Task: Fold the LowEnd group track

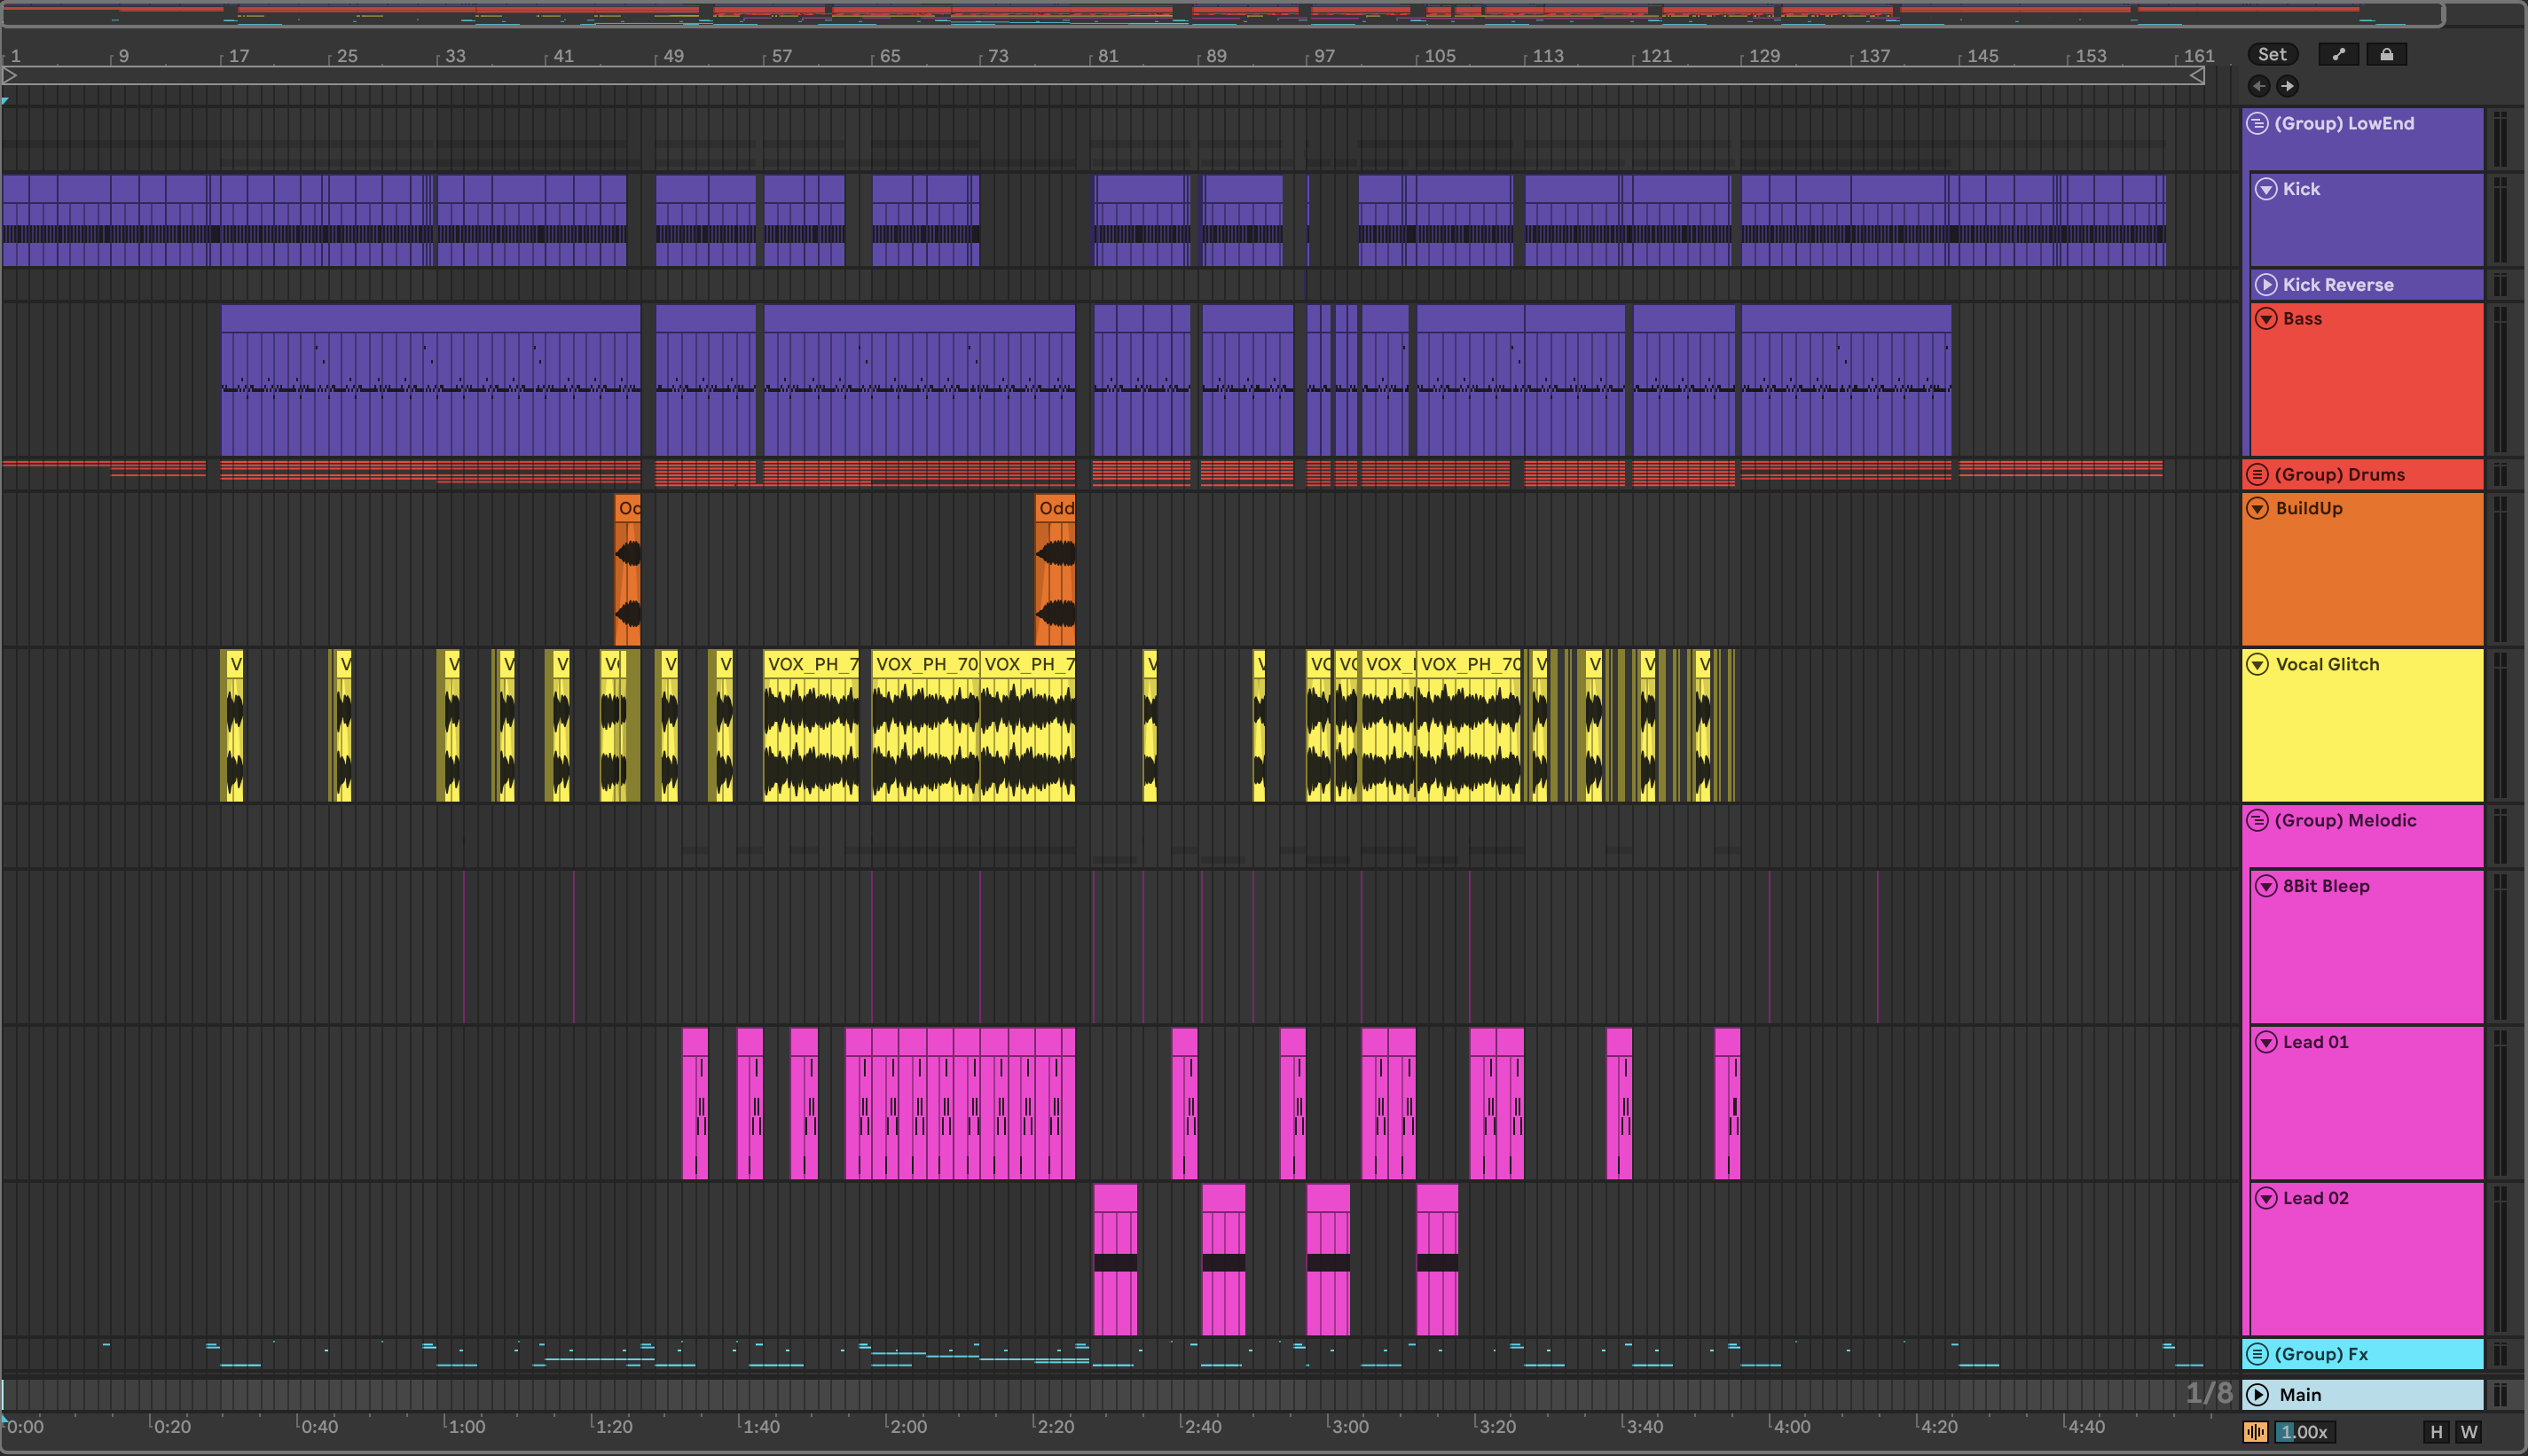Action: (2257, 123)
